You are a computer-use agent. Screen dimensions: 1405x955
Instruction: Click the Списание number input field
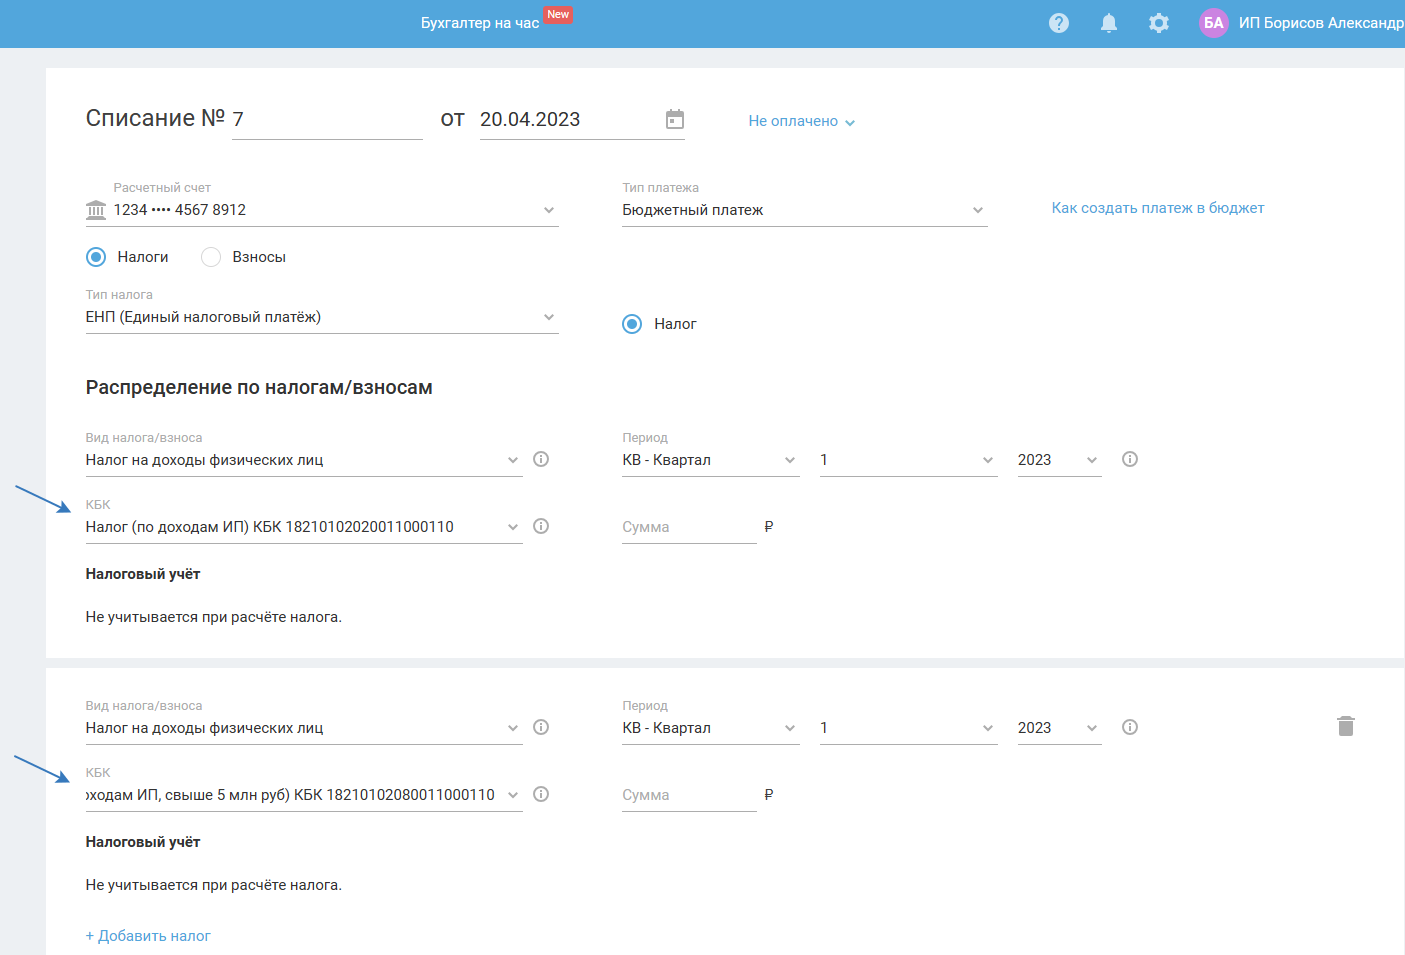327,120
